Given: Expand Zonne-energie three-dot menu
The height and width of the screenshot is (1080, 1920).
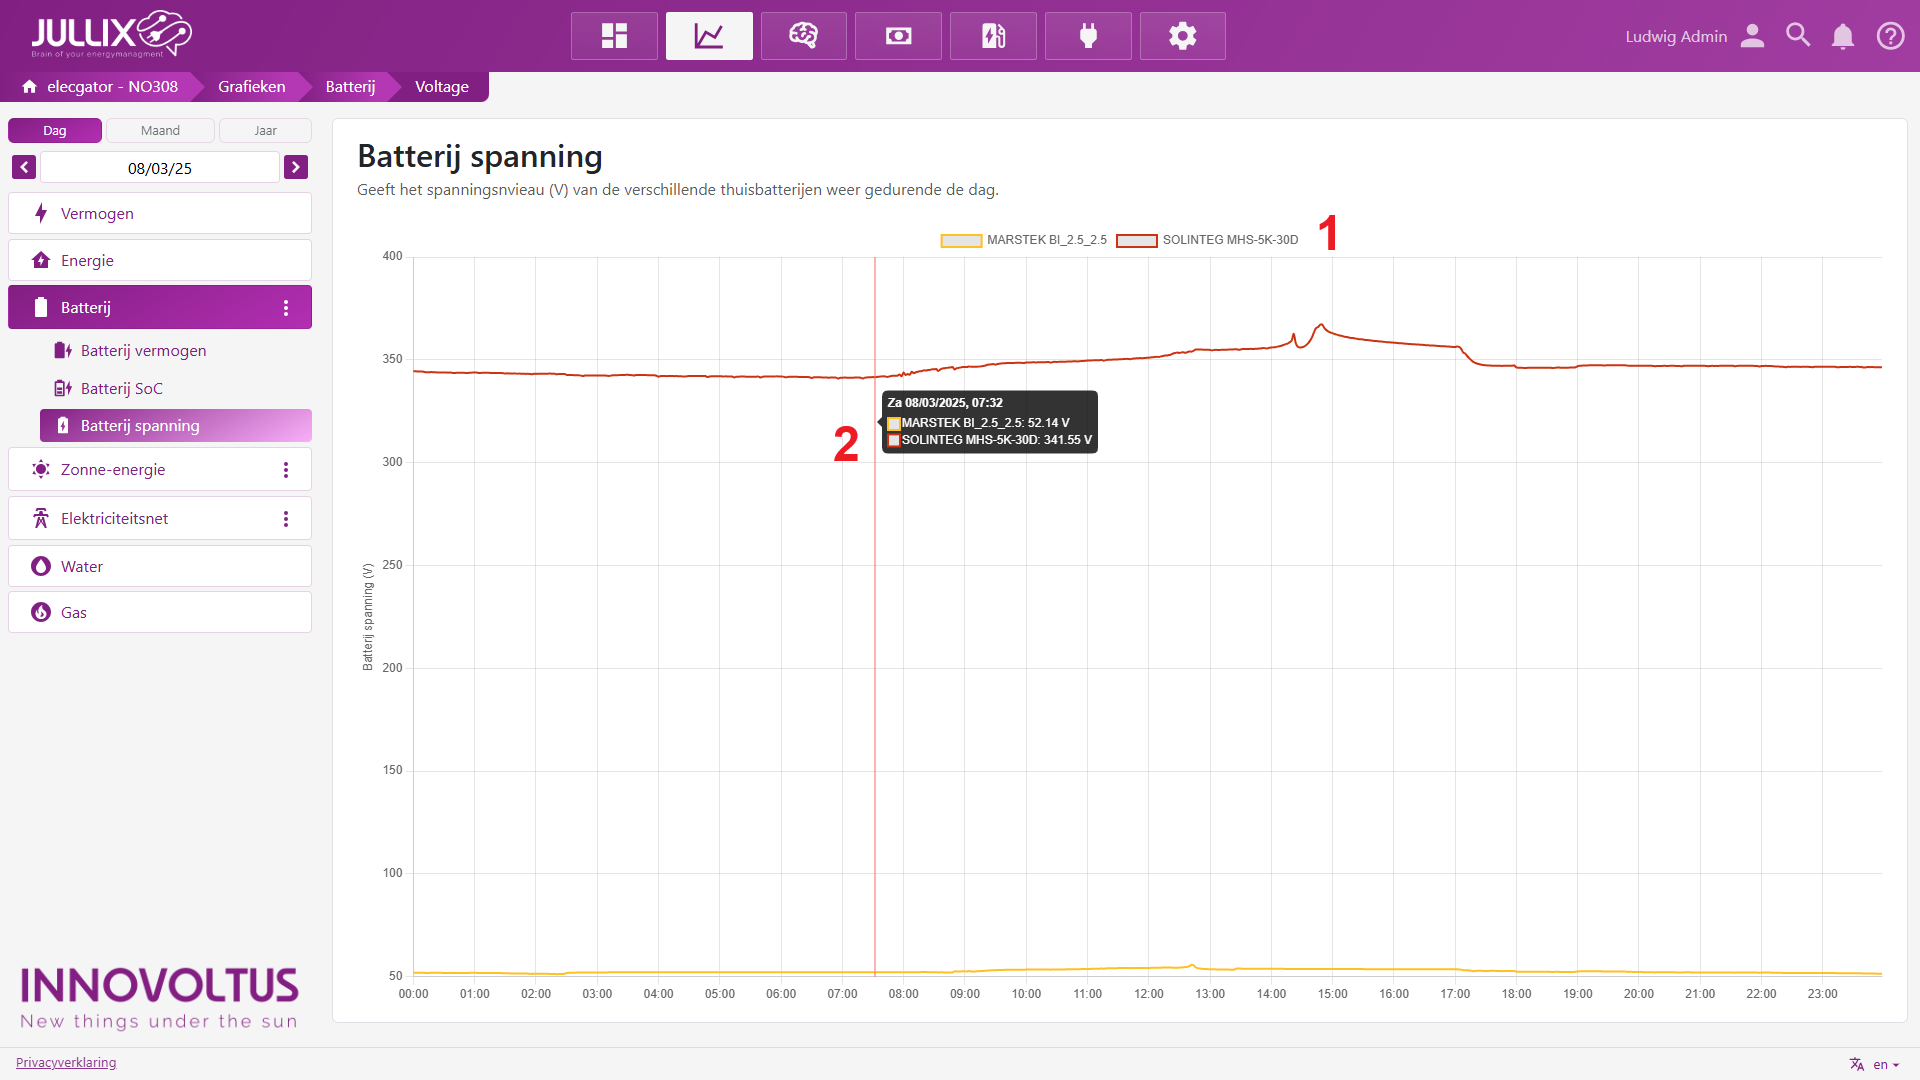Looking at the screenshot, I should 286,470.
